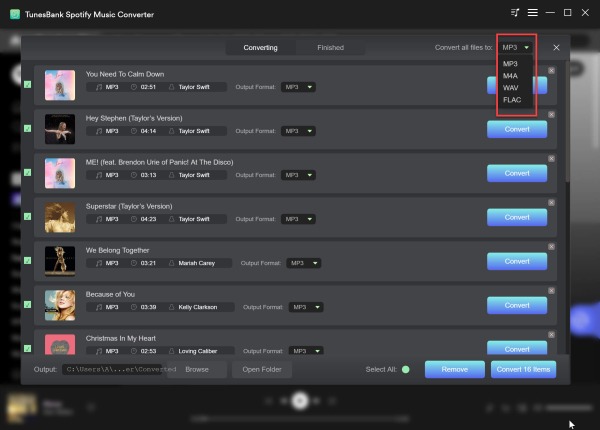This screenshot has width=600, height=430.
Task: Click play button in blurred player bar
Action: click(300, 401)
